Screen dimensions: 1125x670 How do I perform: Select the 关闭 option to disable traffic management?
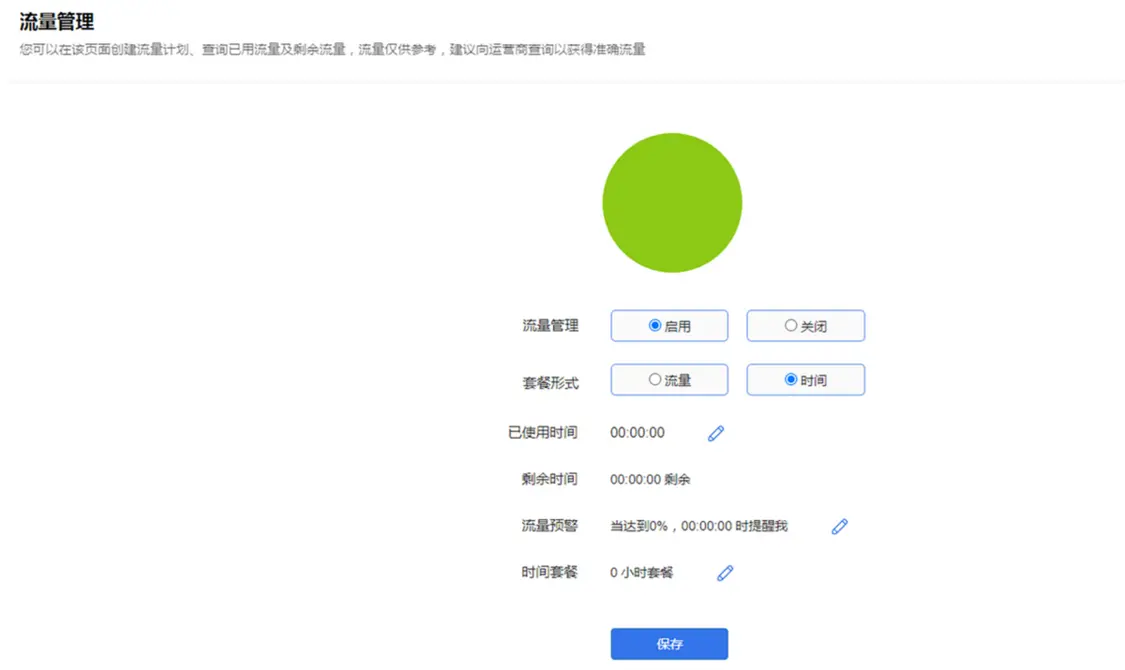[805, 325]
